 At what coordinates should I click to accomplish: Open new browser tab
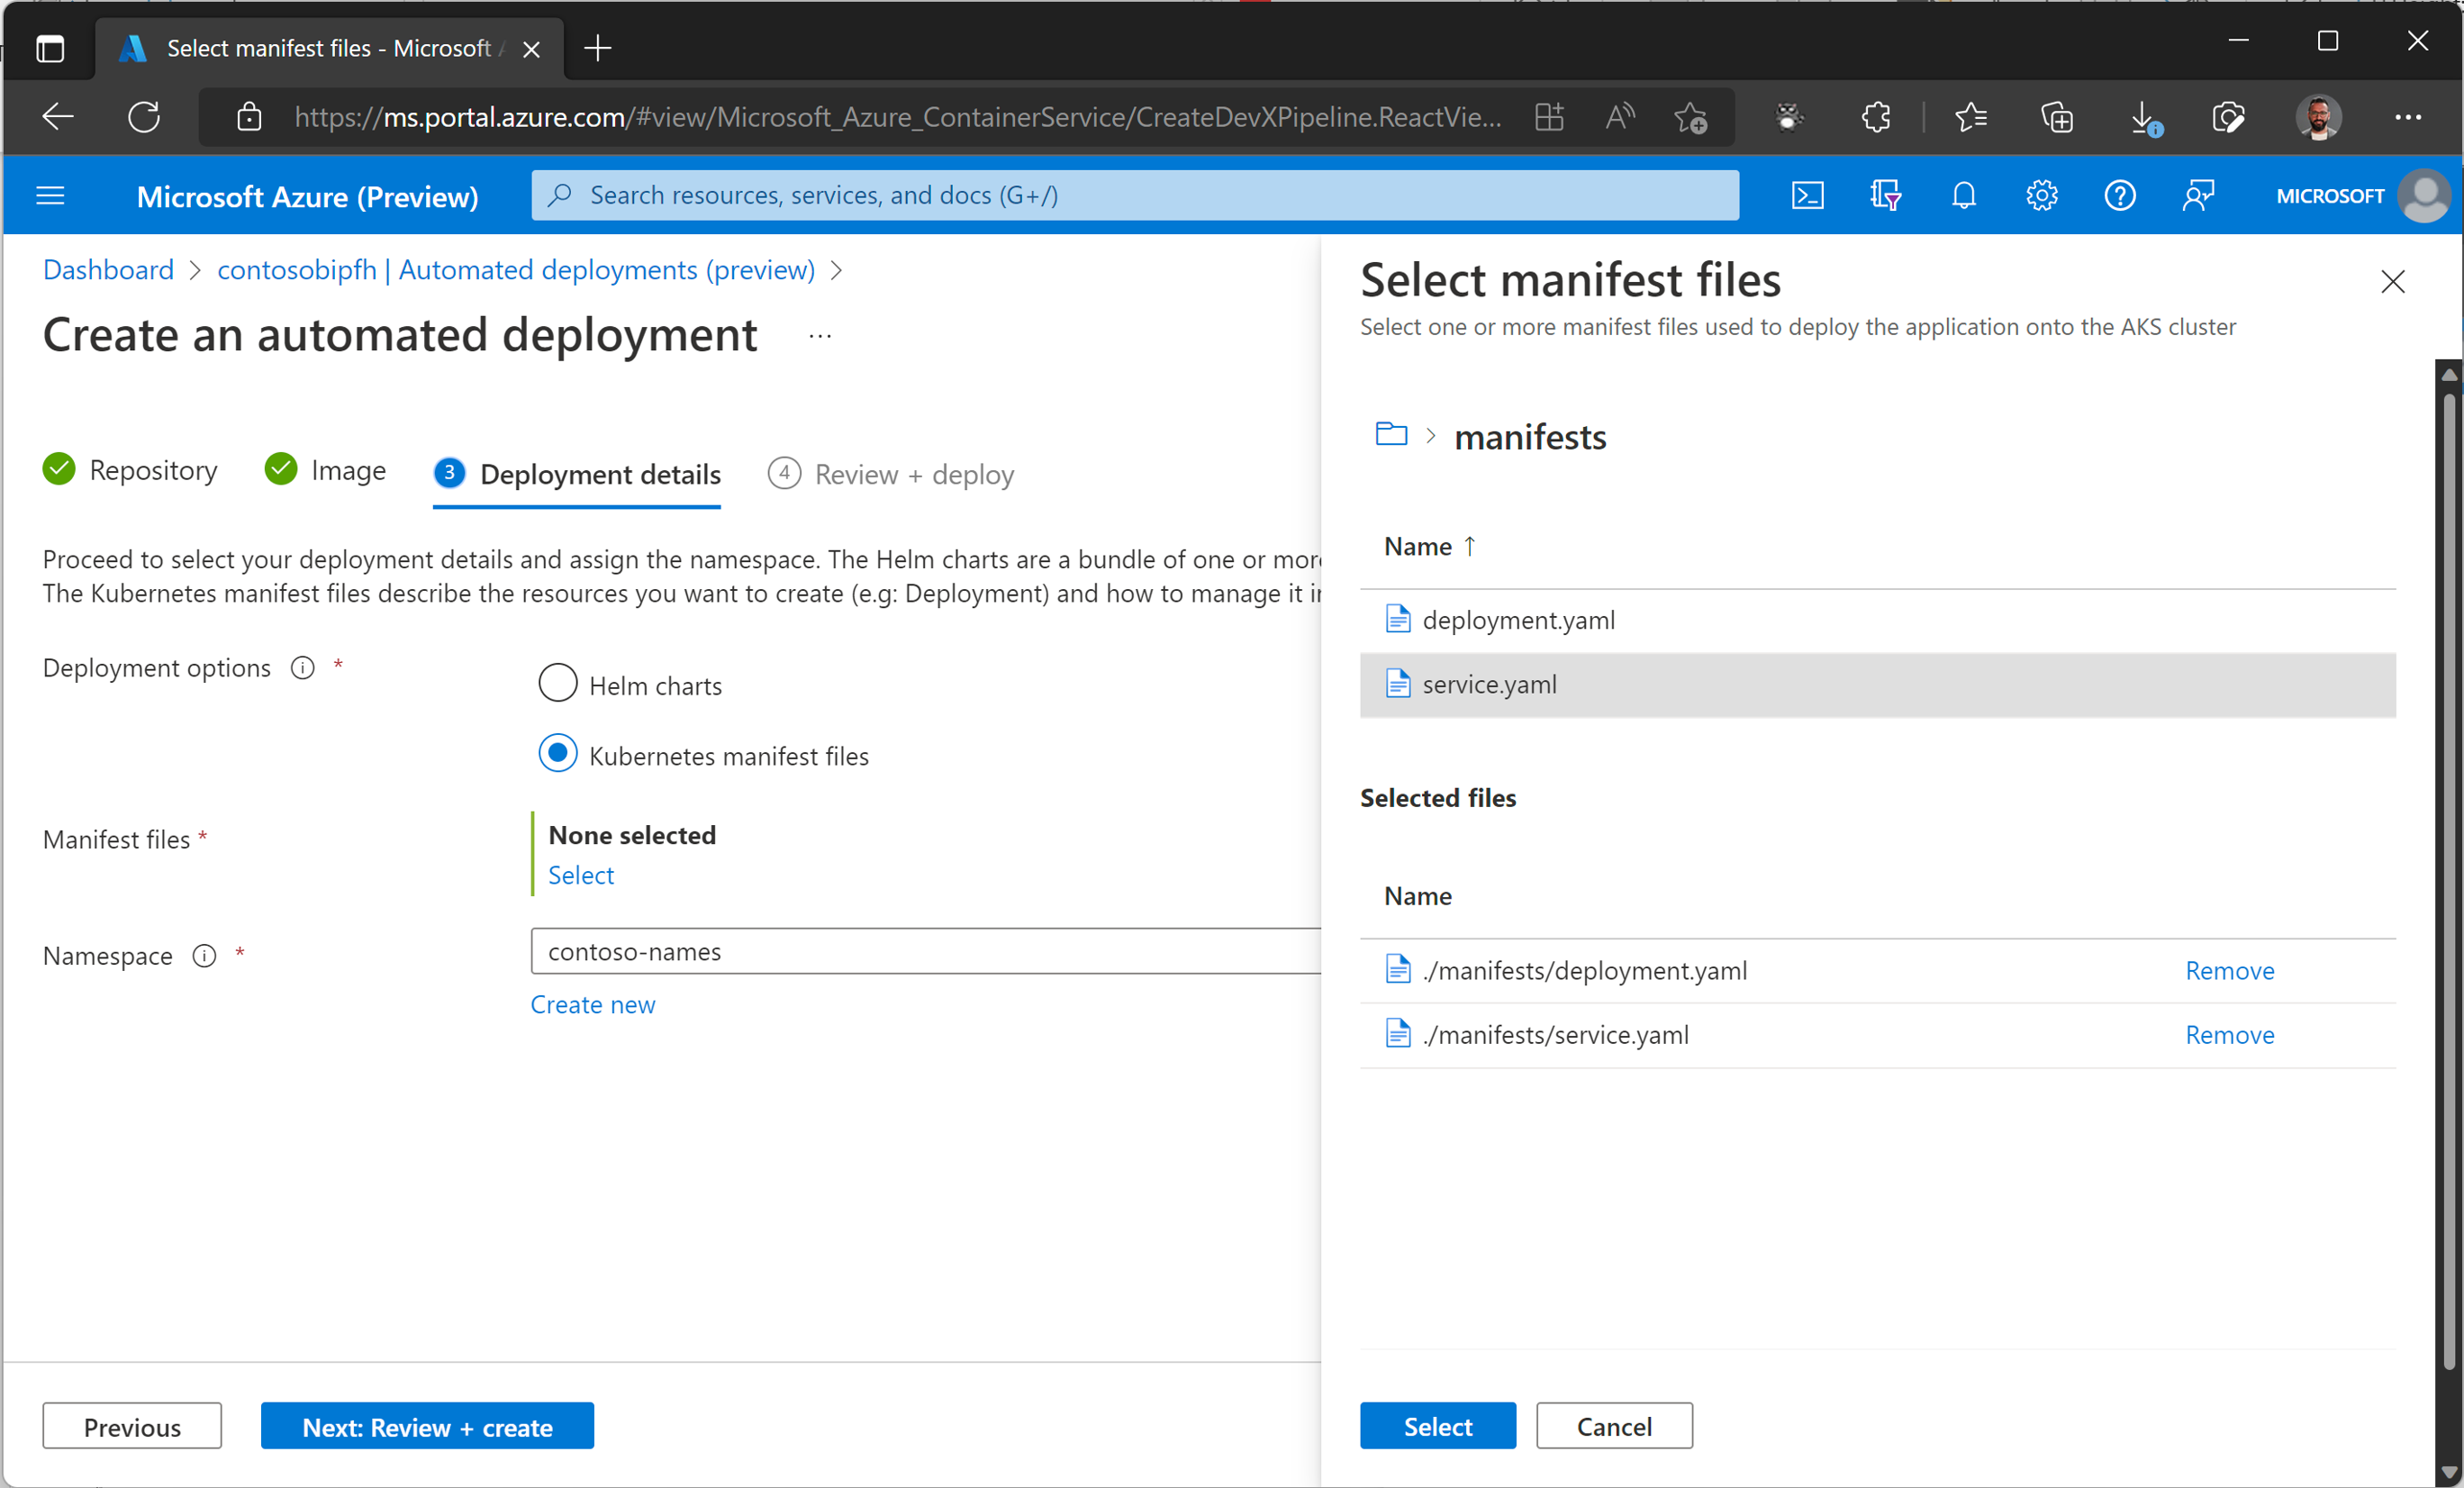[x=597, y=47]
